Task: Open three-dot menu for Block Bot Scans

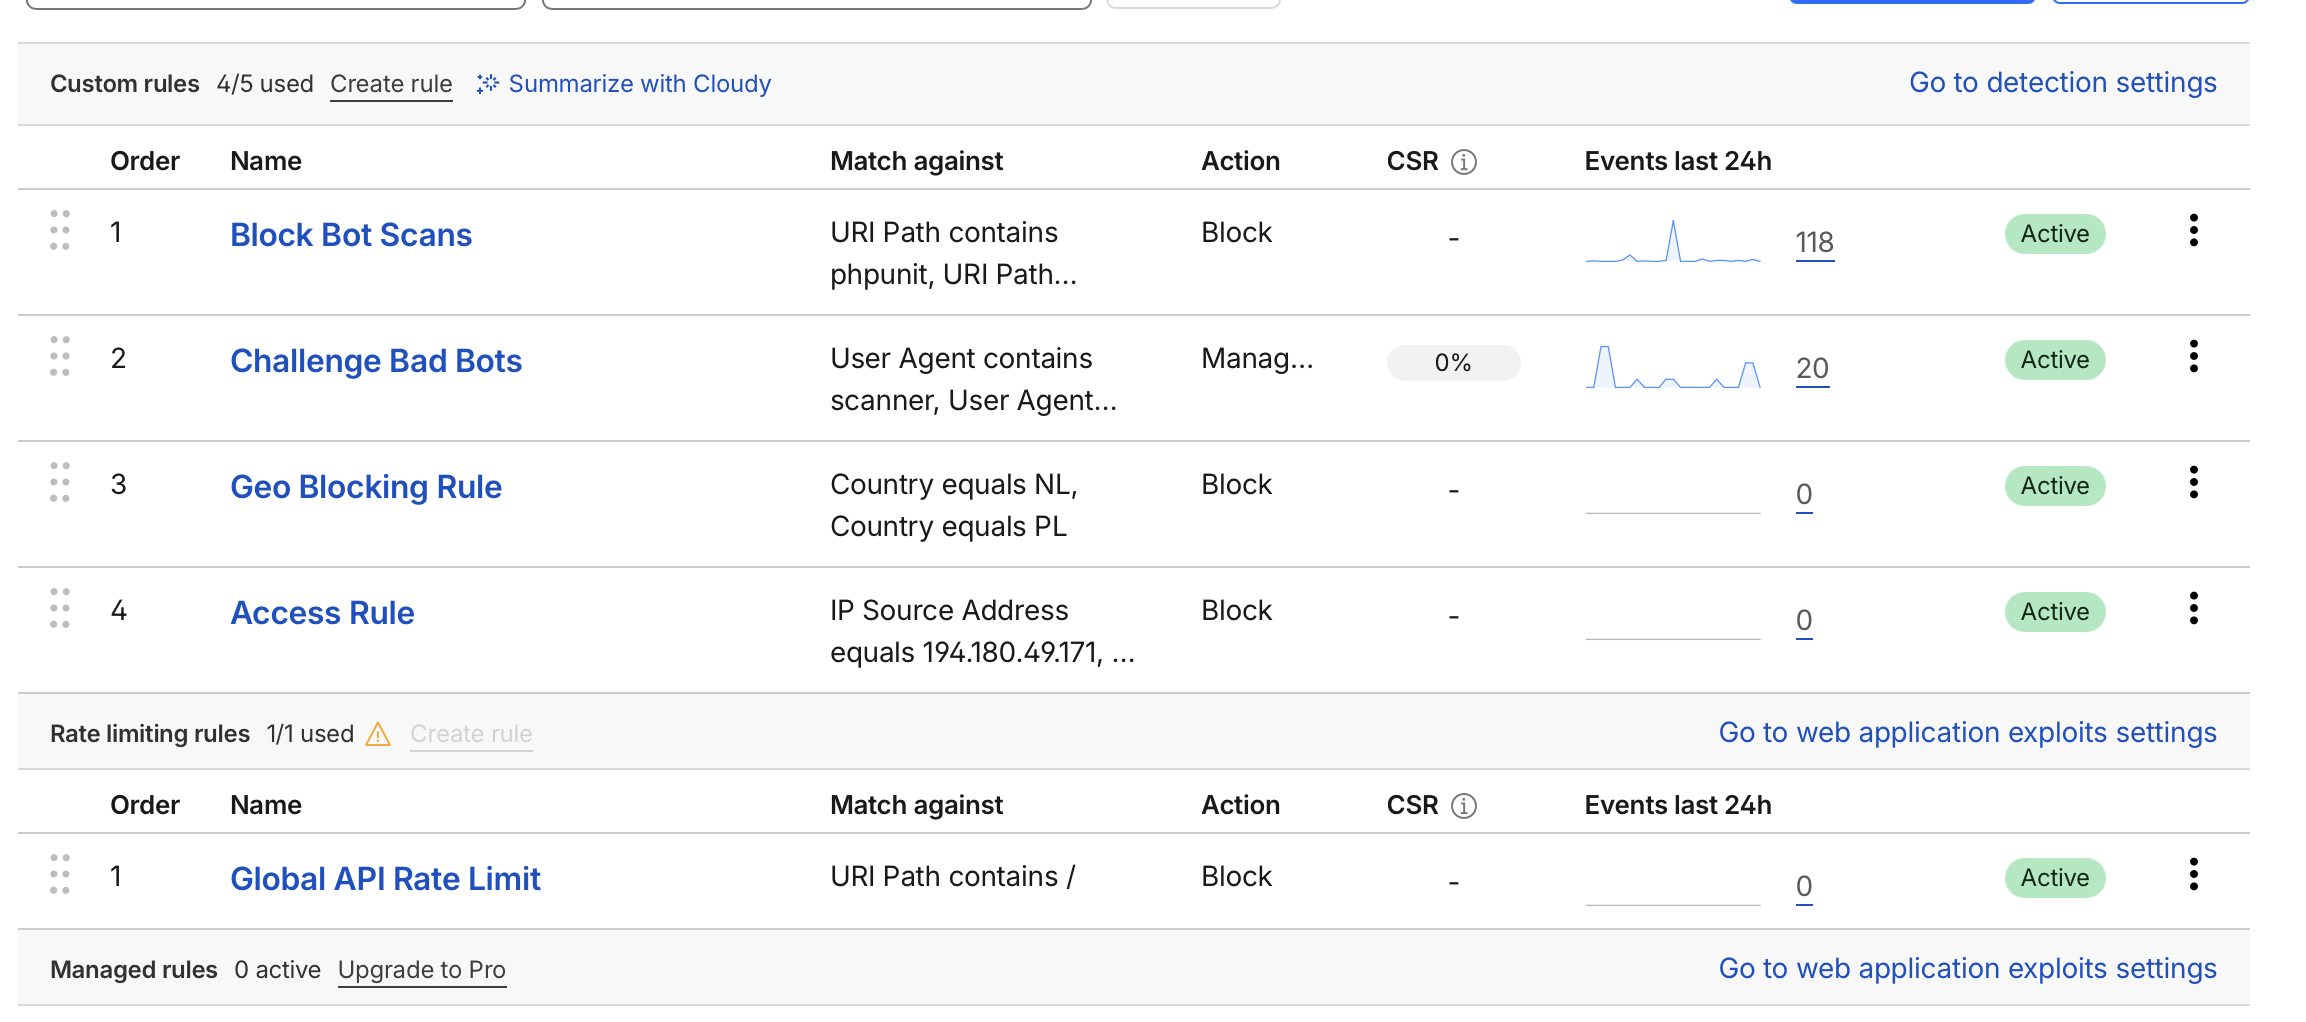Action: click(2193, 231)
